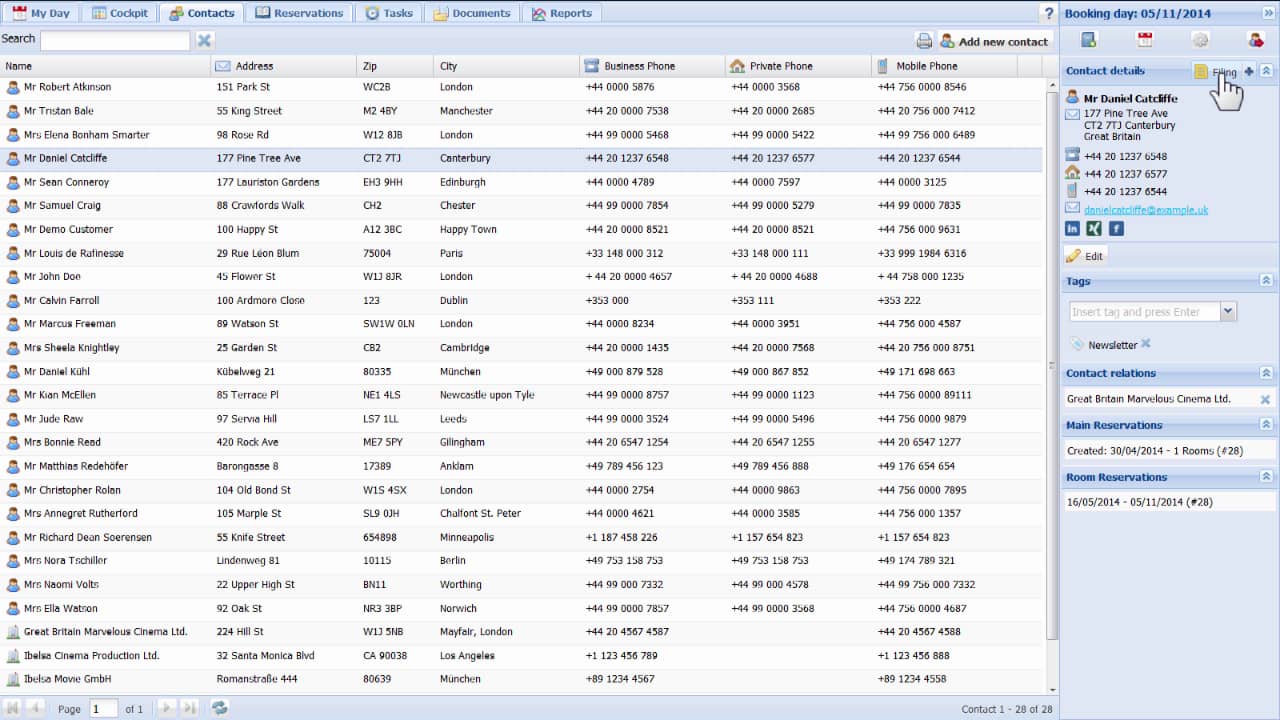Screen dimensions: 1280x720
Task: Click the user logout icon in sidebar
Action: [x=1255, y=40]
